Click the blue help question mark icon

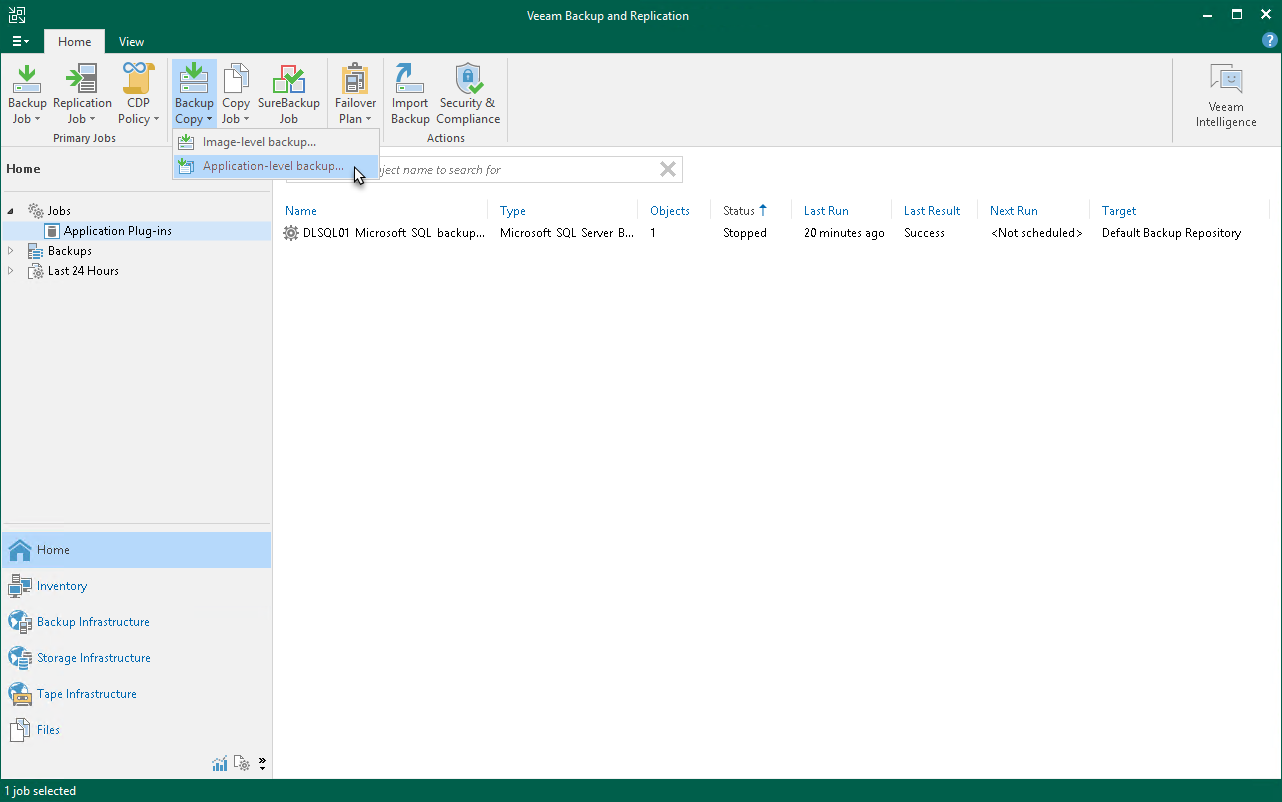click(1270, 41)
